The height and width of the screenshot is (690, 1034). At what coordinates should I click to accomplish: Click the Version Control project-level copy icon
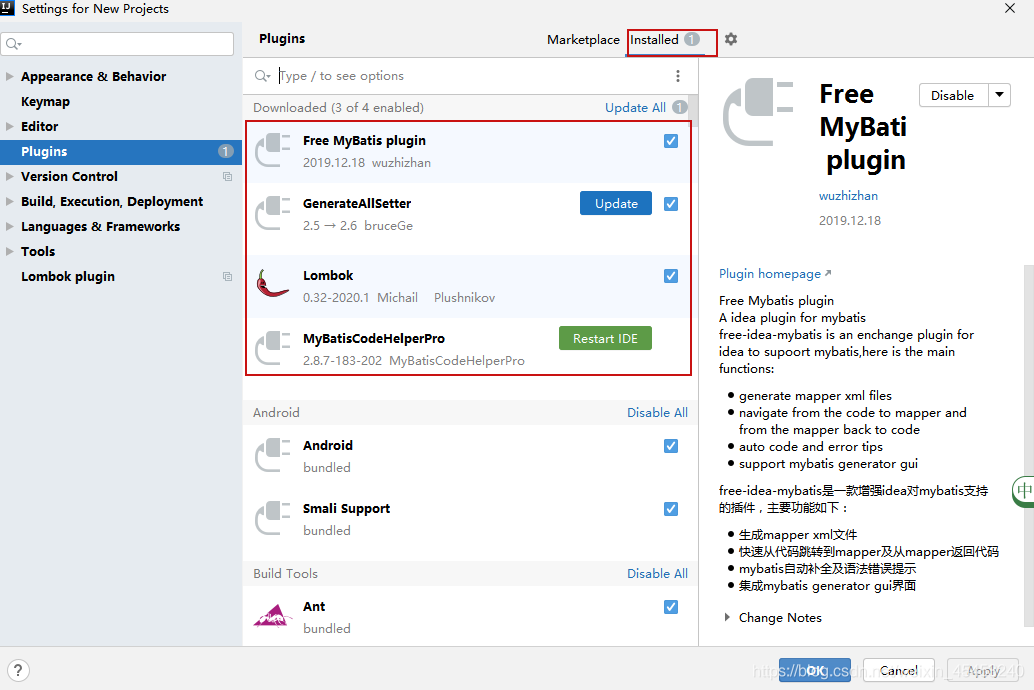pyautogui.click(x=228, y=176)
